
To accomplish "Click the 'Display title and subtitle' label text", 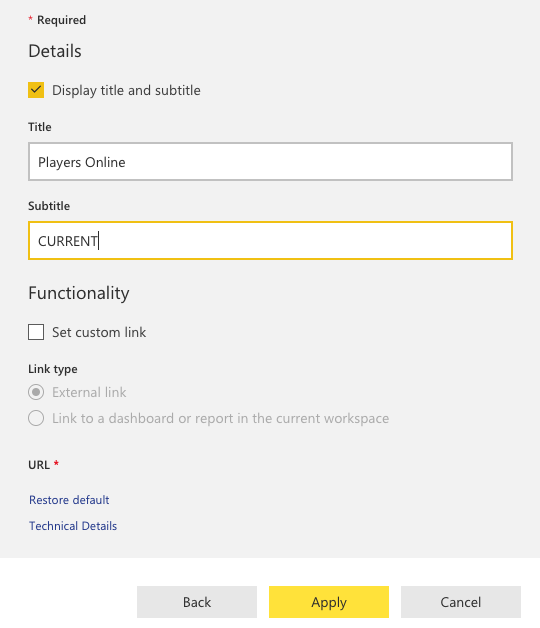I will coord(126,91).
